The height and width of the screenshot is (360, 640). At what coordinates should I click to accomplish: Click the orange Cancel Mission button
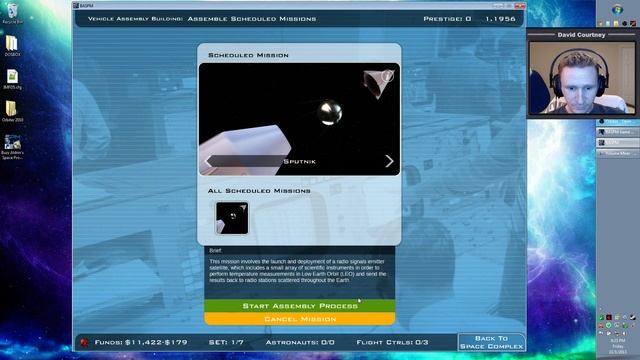click(x=300, y=319)
